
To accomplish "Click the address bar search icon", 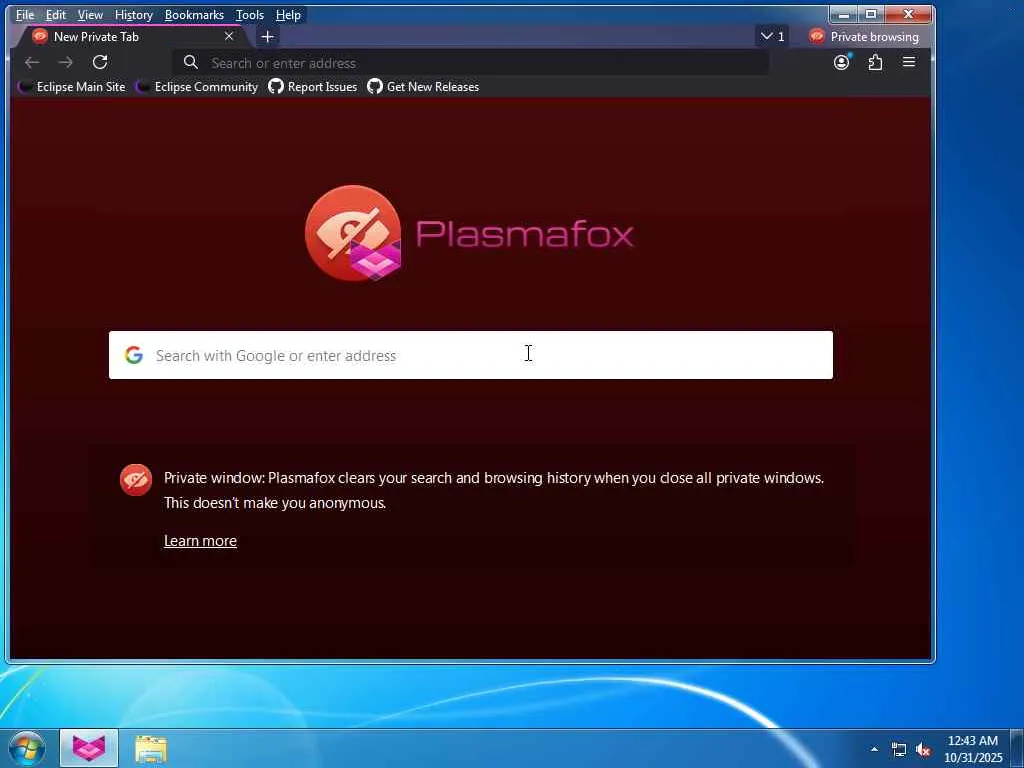I will point(191,63).
